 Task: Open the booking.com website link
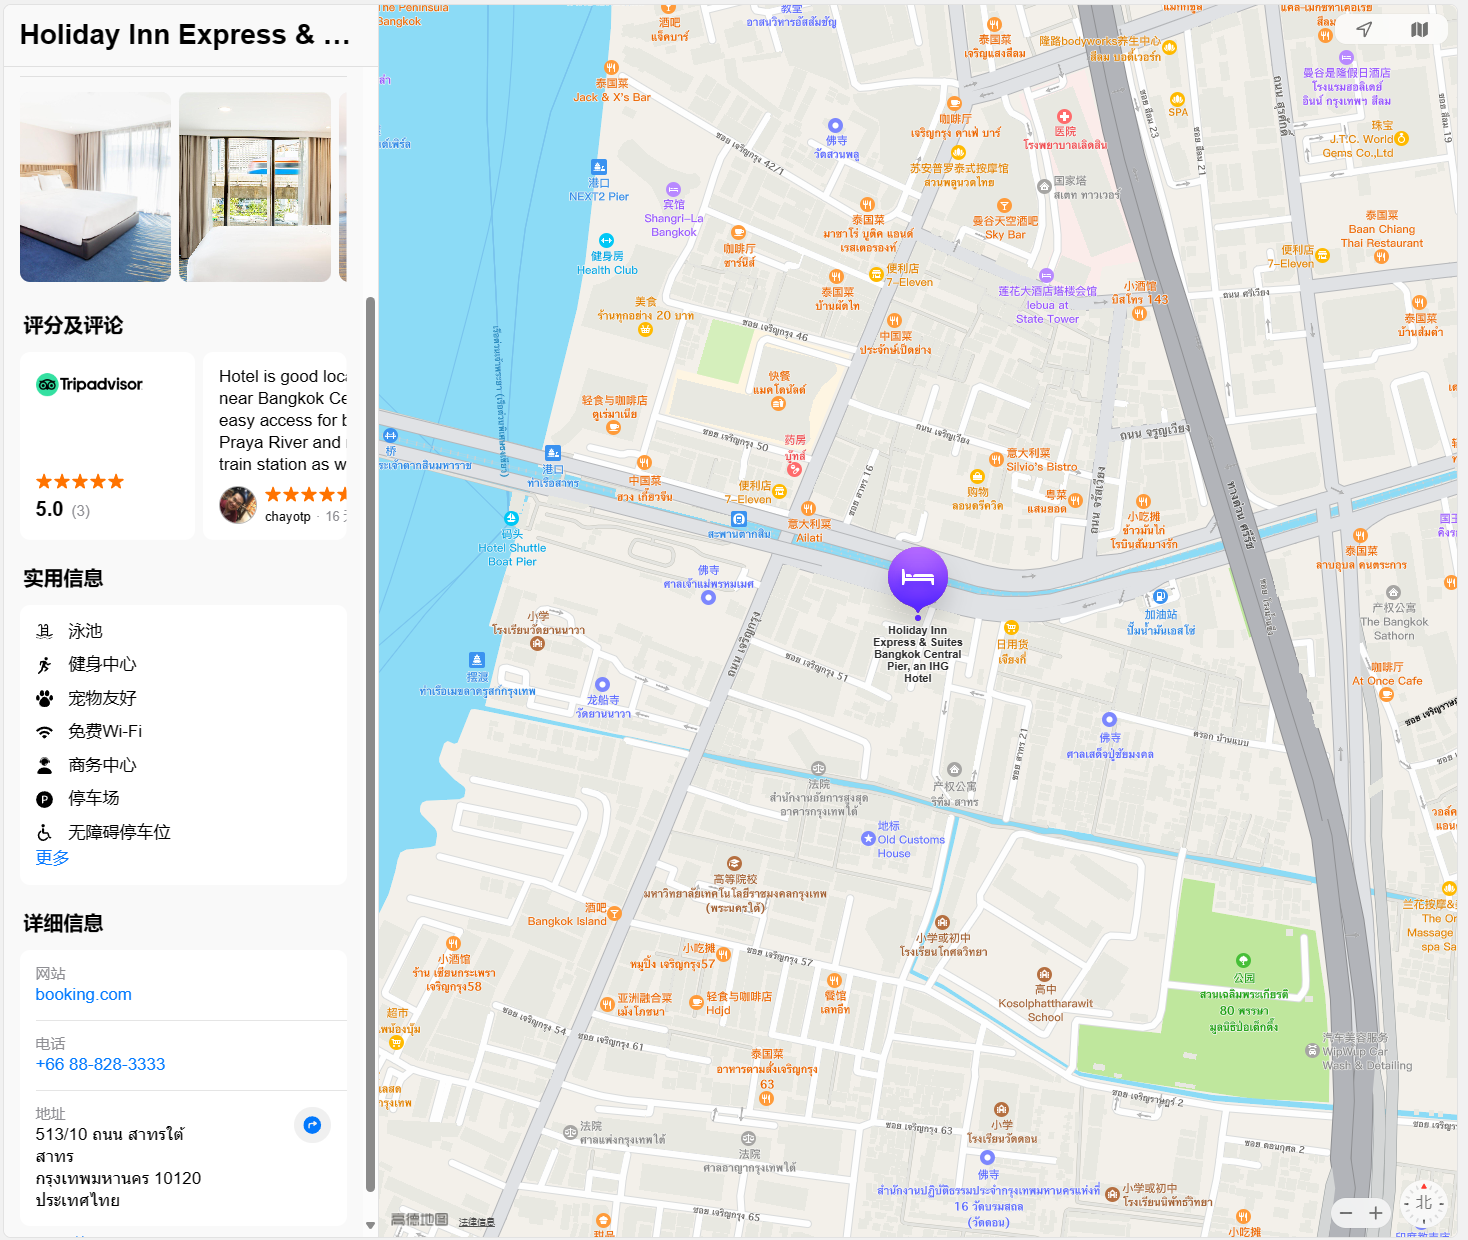point(84,994)
